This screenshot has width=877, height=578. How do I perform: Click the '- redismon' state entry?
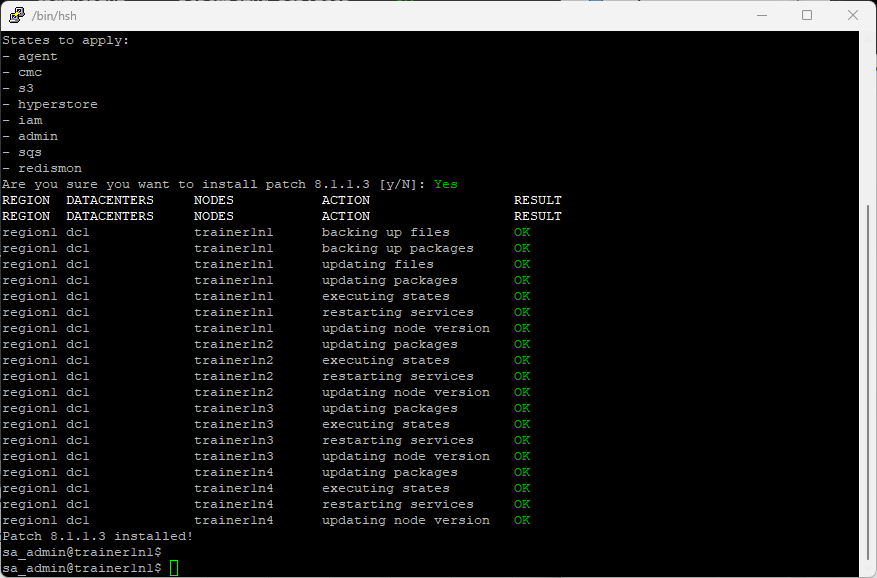coord(42,168)
